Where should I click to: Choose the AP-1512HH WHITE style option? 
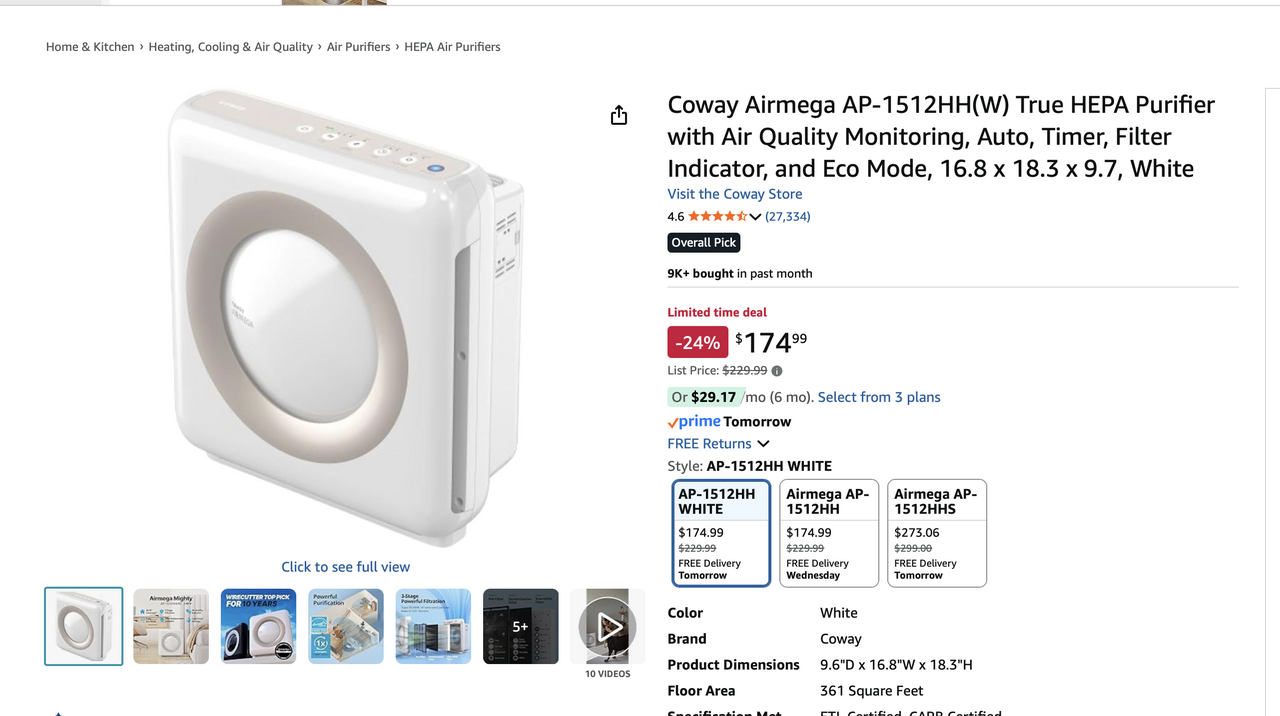tap(721, 533)
